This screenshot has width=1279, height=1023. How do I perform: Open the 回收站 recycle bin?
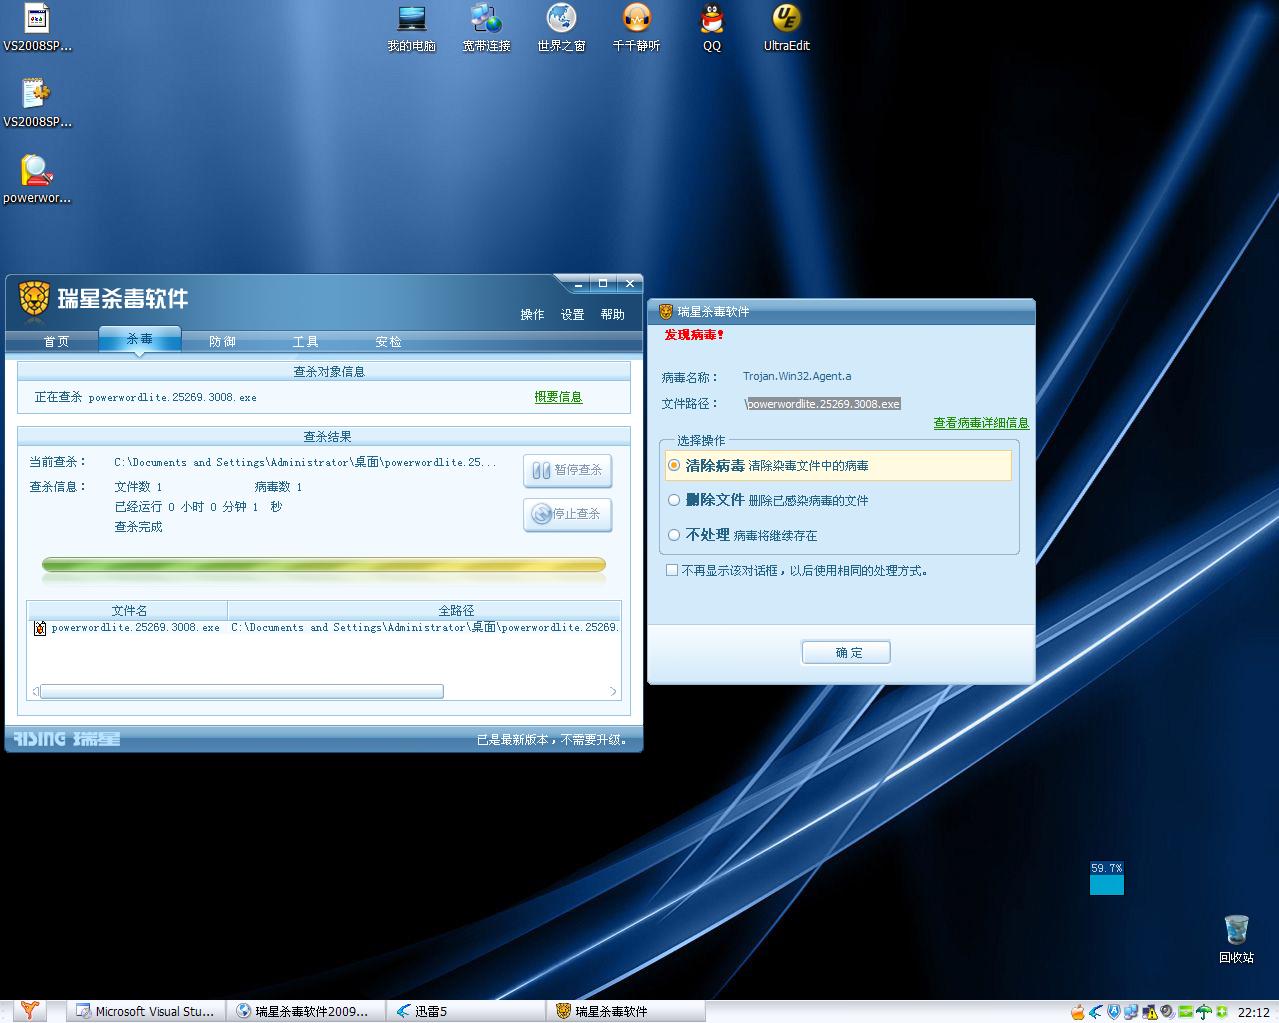pos(1236,931)
